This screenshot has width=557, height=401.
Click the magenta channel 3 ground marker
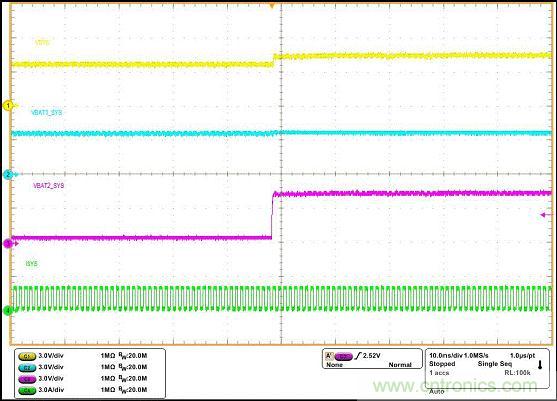(8, 243)
